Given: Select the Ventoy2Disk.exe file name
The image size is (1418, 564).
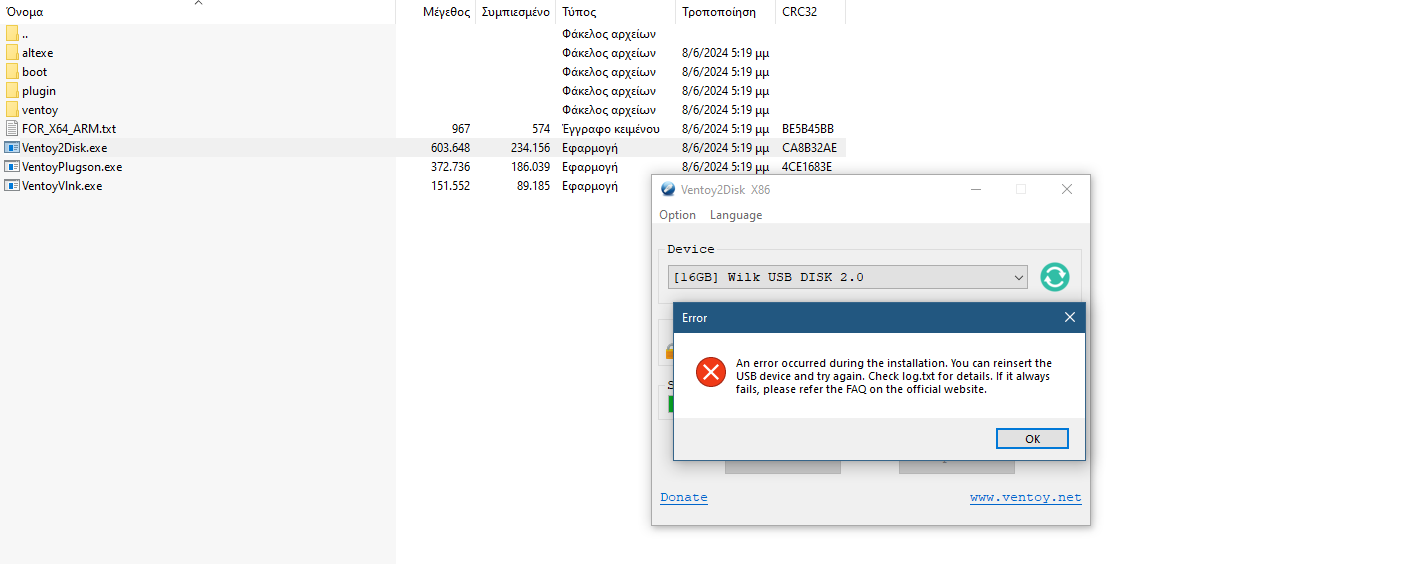Looking at the screenshot, I should click(x=65, y=148).
